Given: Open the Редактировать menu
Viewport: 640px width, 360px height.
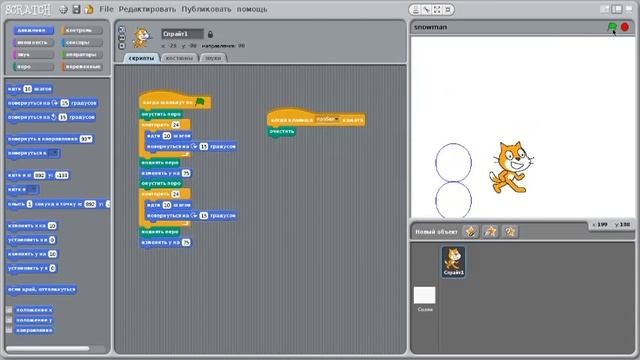Looking at the screenshot, I should (147, 9).
